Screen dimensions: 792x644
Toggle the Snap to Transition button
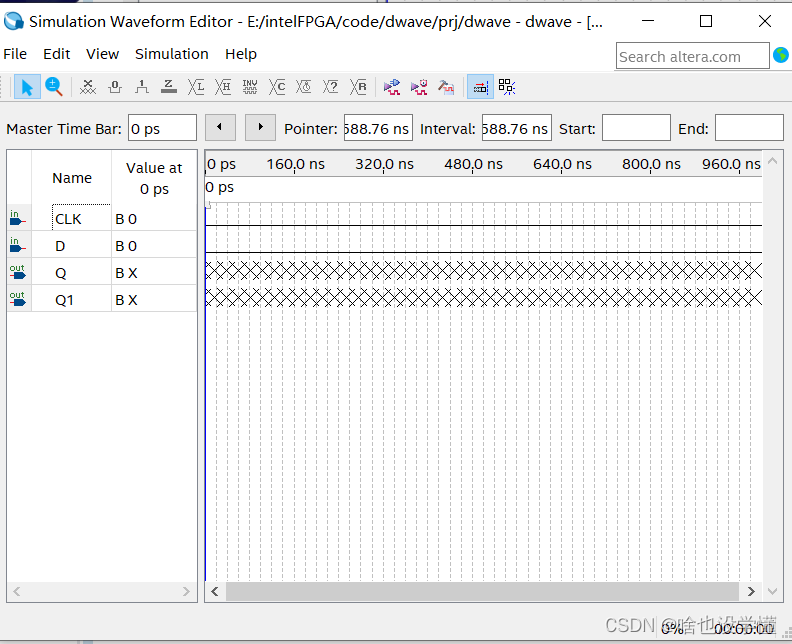point(480,87)
